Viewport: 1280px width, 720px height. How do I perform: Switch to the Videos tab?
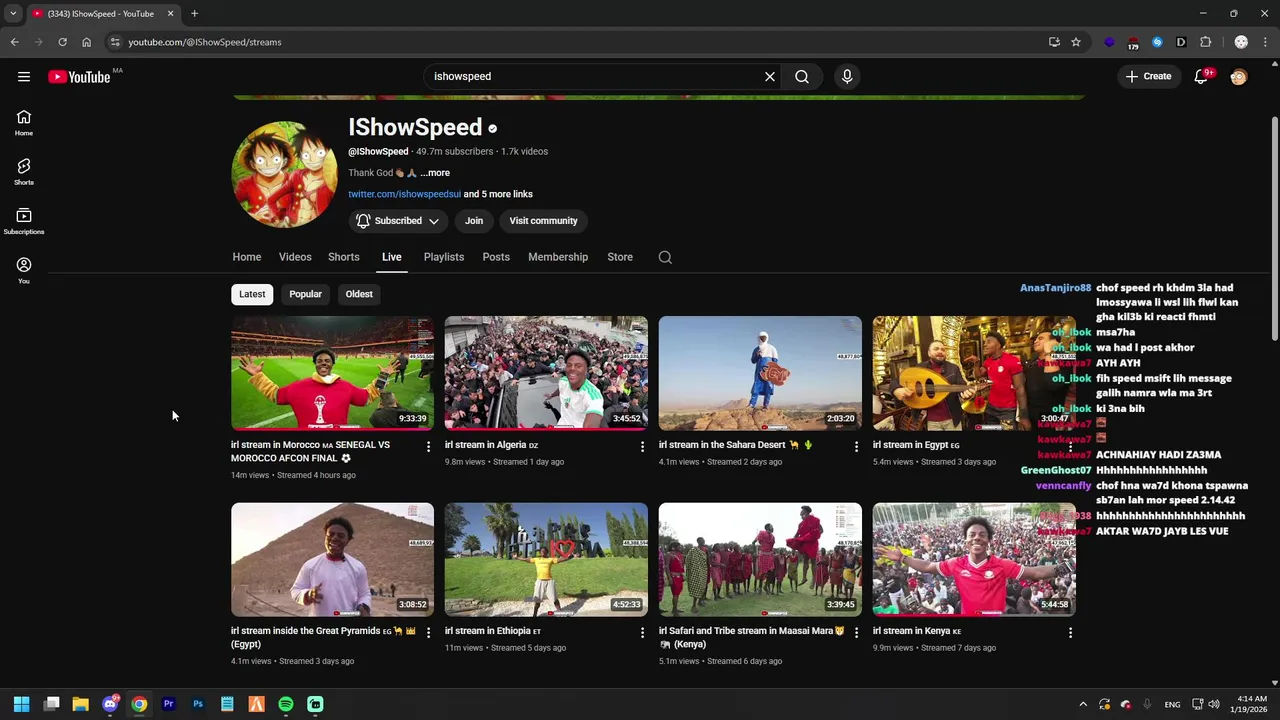295,257
